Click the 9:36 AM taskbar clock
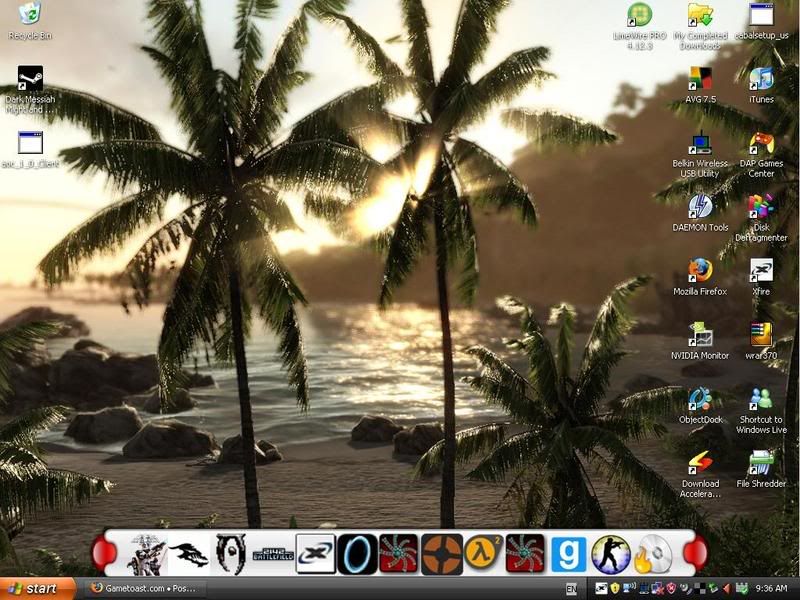Viewport: 800px width, 600px height. point(771,588)
